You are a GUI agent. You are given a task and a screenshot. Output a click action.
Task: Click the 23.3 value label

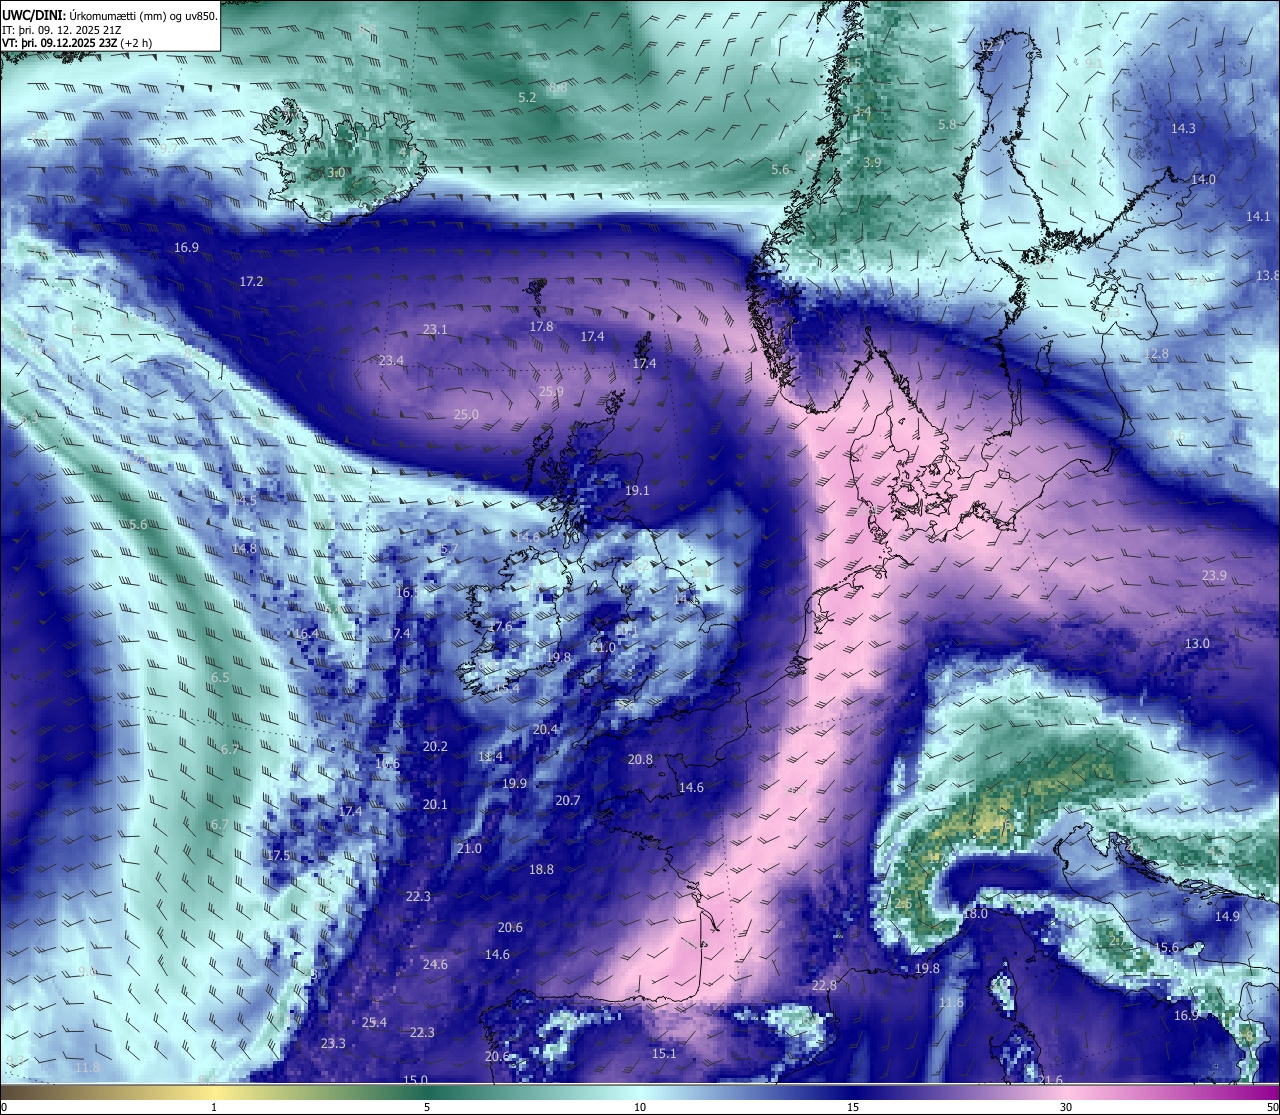click(x=333, y=1043)
